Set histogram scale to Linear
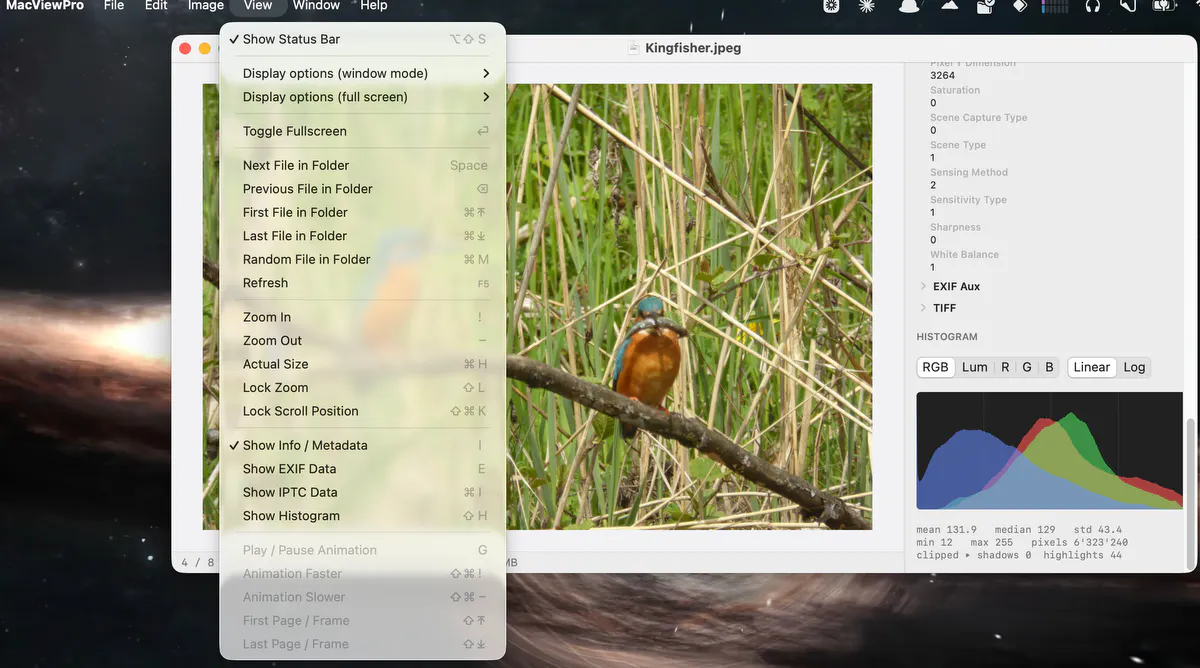The image size is (1200, 668). (1091, 367)
